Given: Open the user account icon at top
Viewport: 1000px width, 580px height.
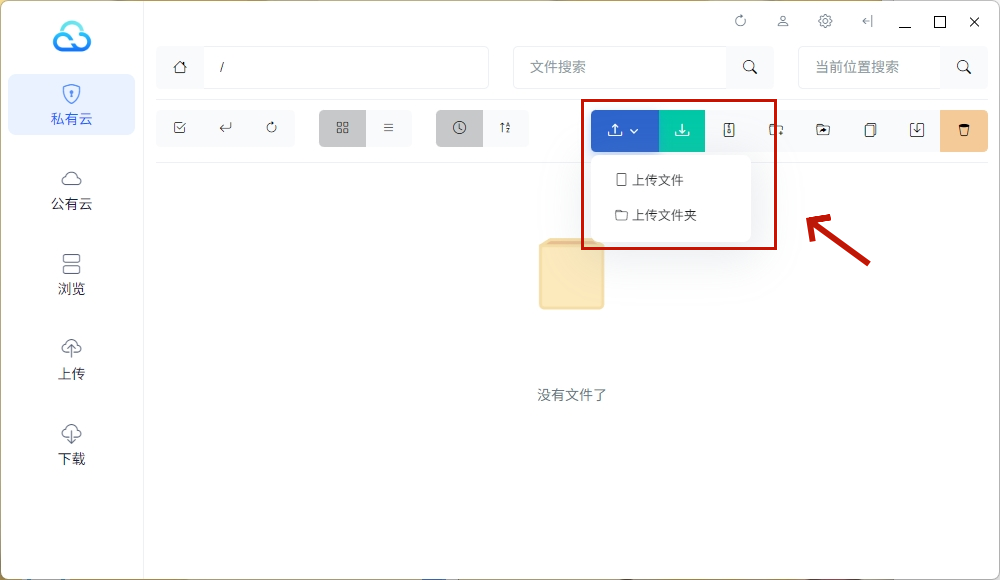Looking at the screenshot, I should [783, 21].
